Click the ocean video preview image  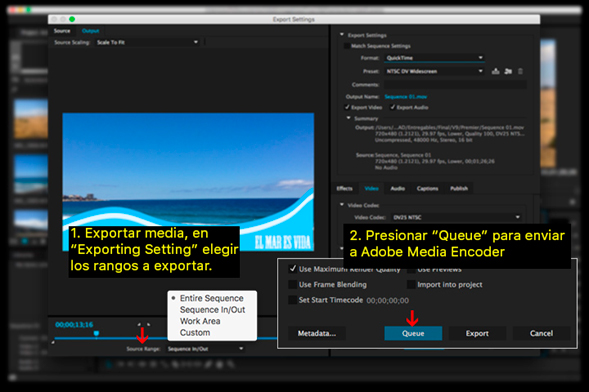pos(188,182)
